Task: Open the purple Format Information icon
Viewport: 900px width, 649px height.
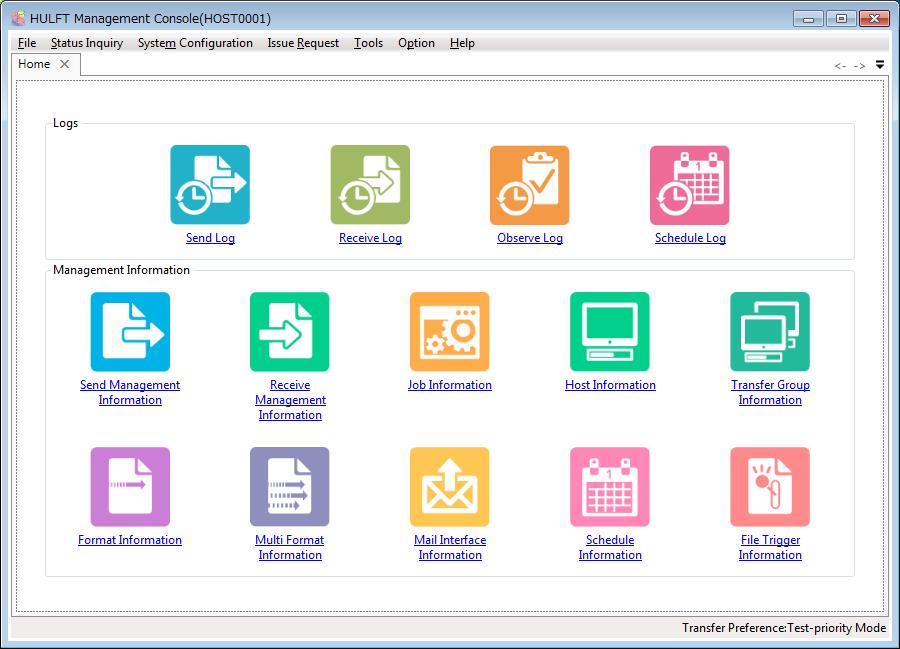Action: pos(130,487)
